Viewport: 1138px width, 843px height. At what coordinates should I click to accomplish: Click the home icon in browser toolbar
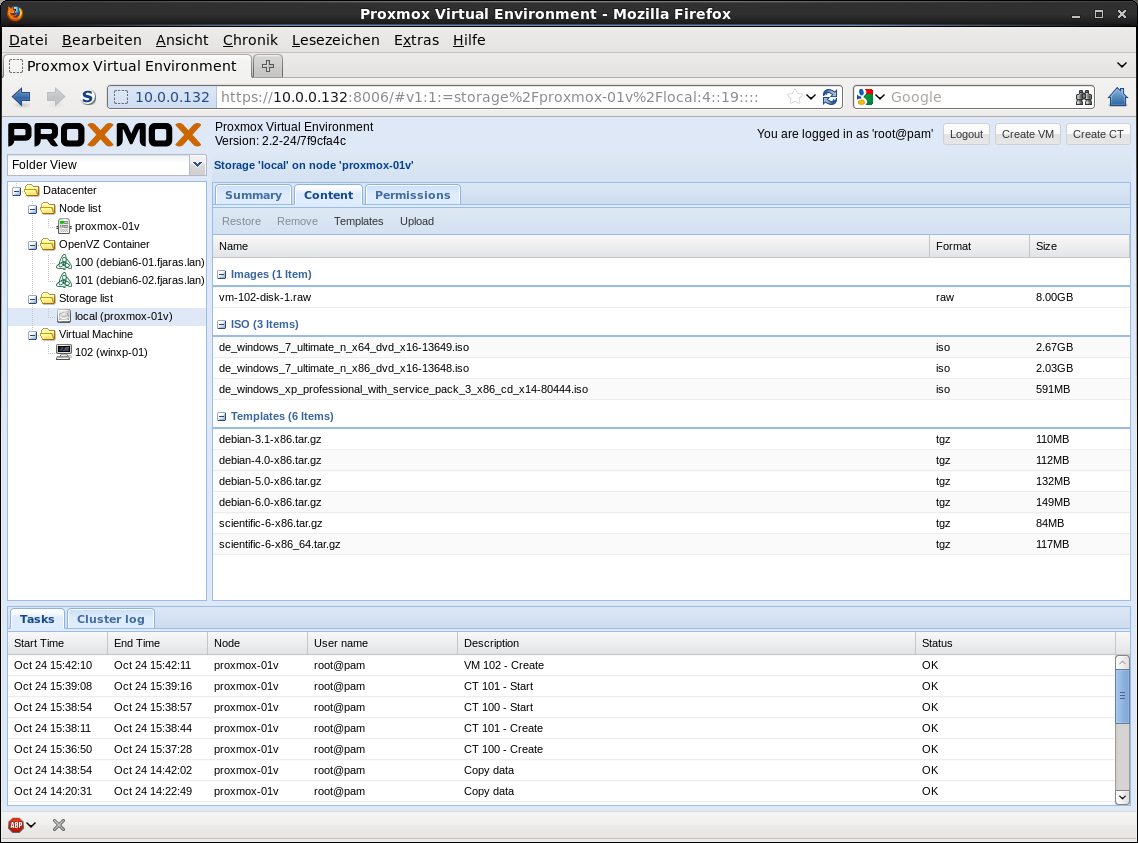pyautogui.click(x=1118, y=97)
